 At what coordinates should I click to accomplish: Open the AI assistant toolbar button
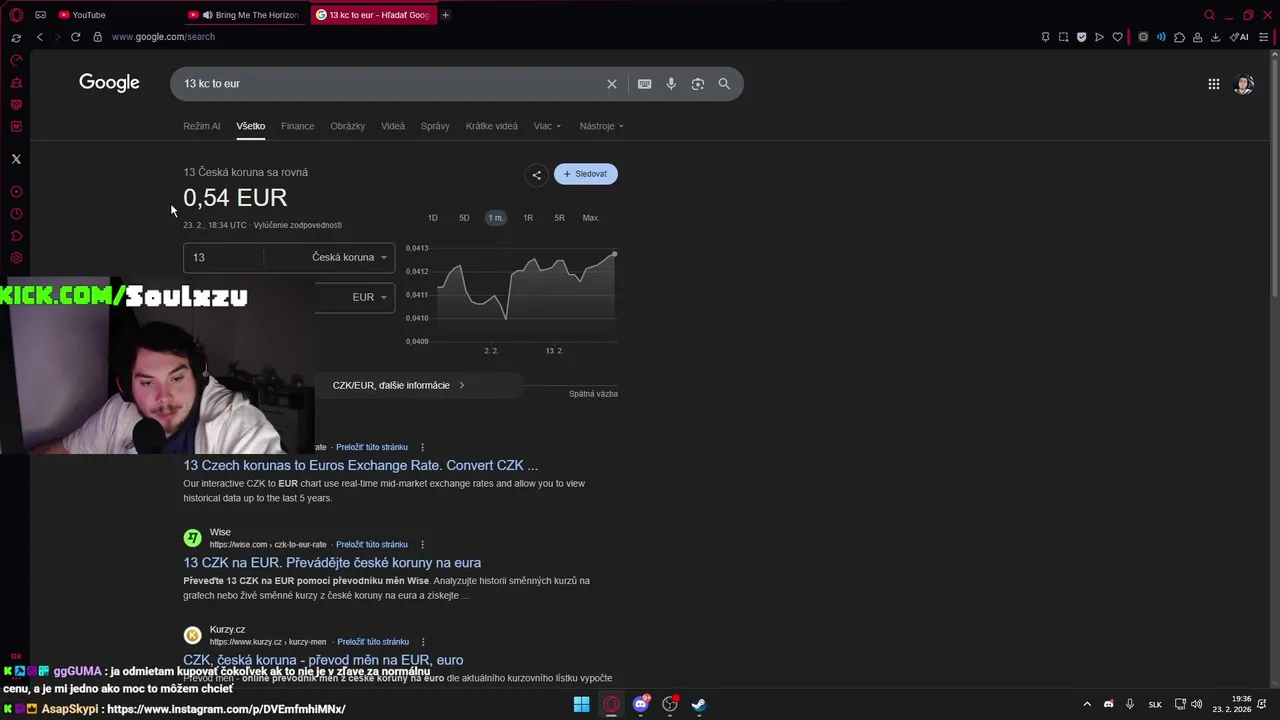[x=1239, y=37]
